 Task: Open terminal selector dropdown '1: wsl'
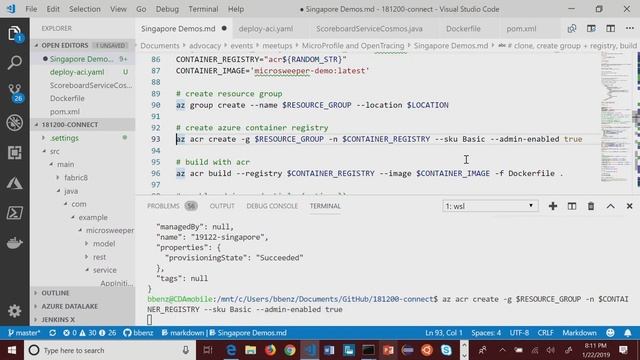coord(490,206)
